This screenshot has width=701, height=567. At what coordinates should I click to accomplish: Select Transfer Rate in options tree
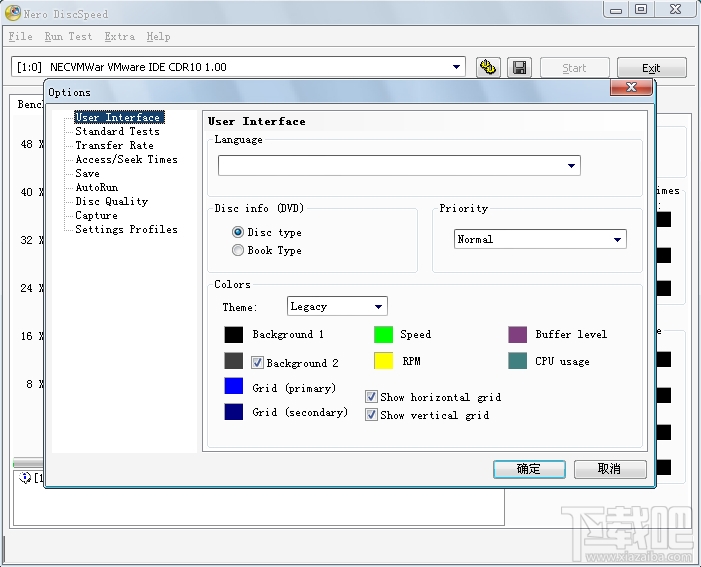(114, 145)
